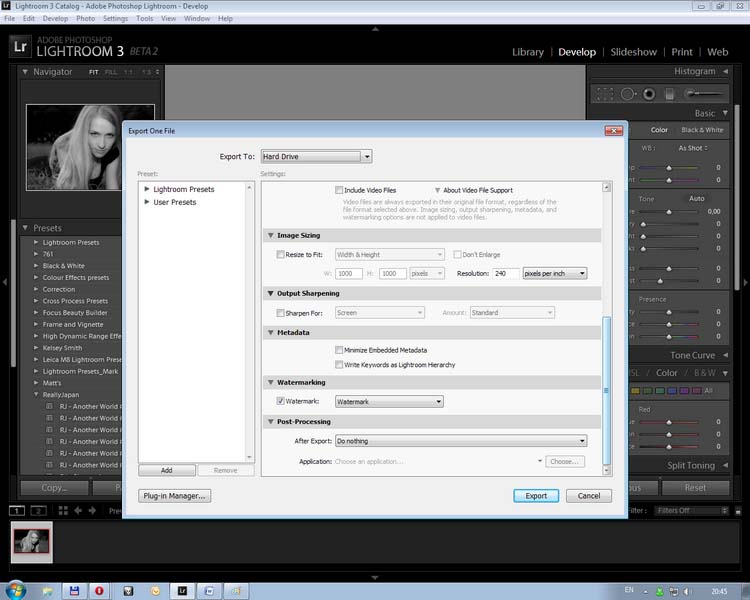Click the Windows Start button

(14, 591)
